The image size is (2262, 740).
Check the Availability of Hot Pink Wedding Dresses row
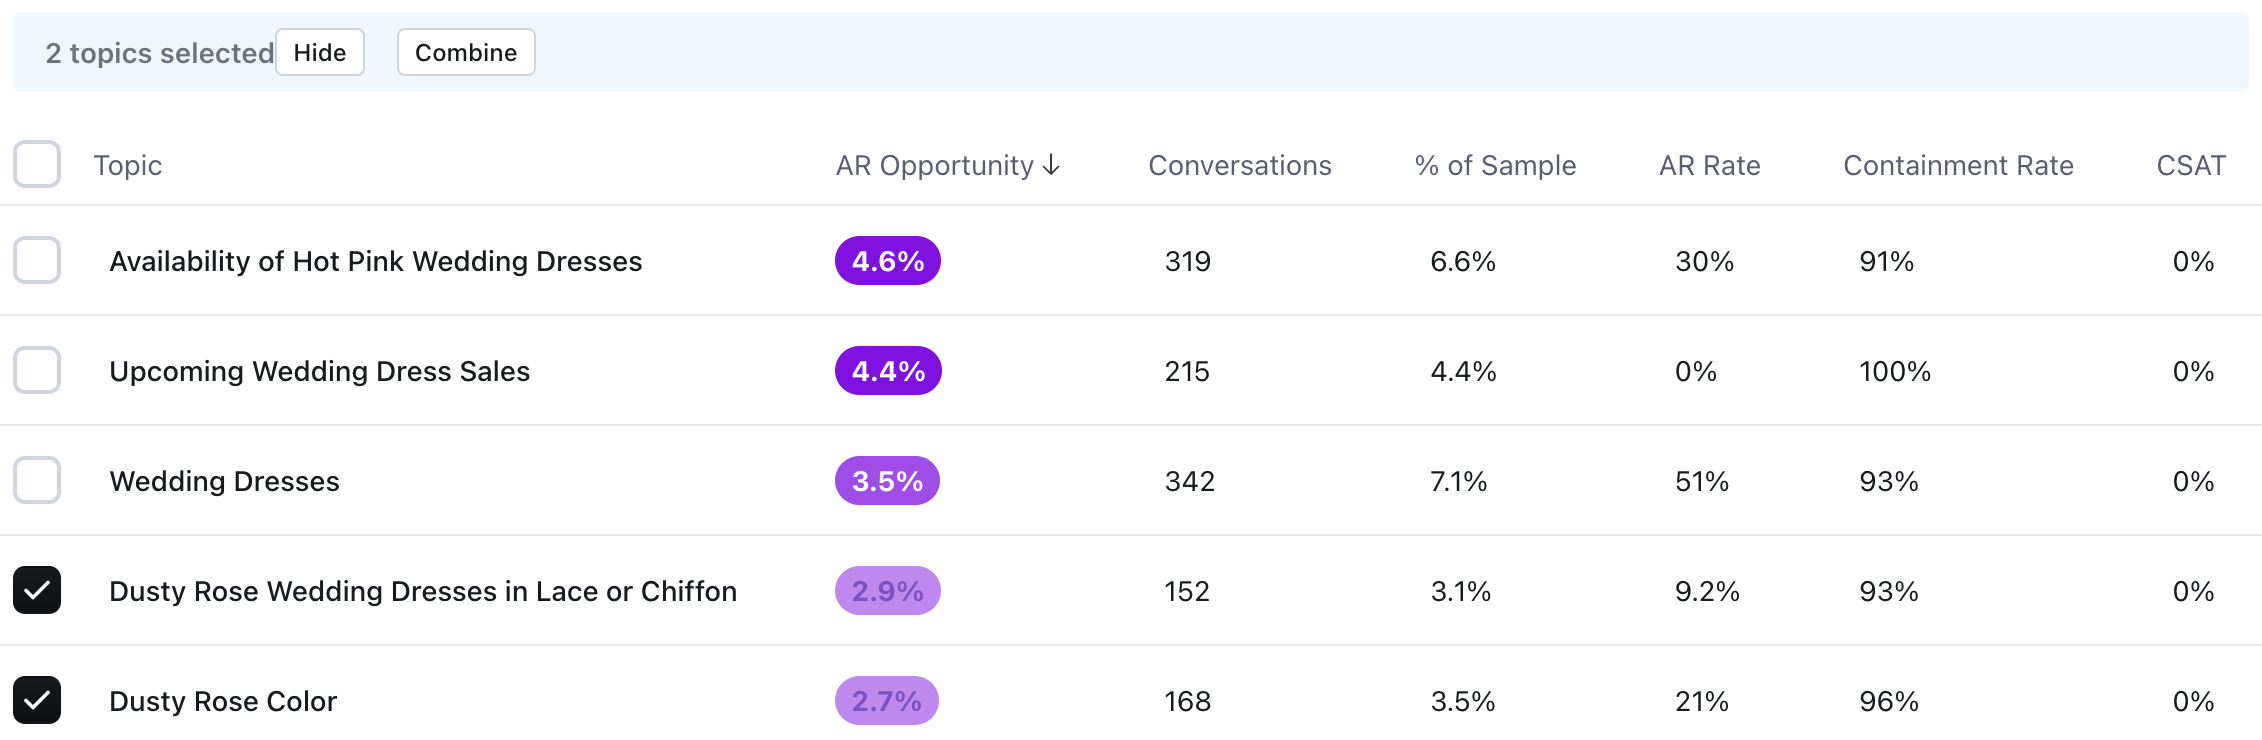37,260
